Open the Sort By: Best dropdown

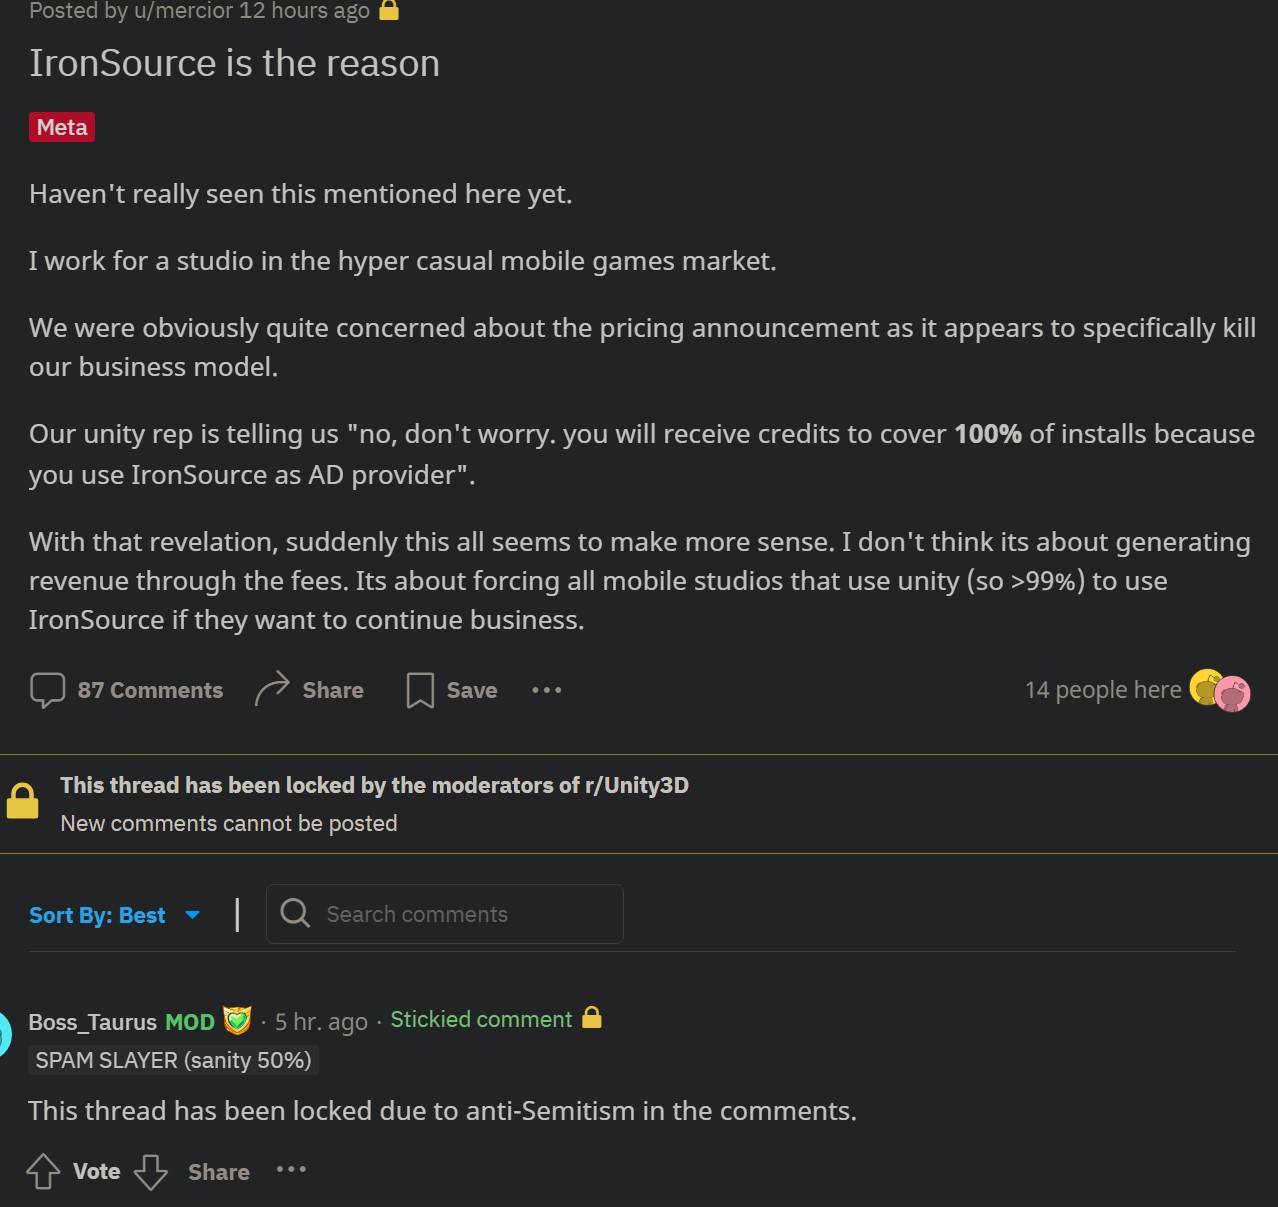[115, 915]
